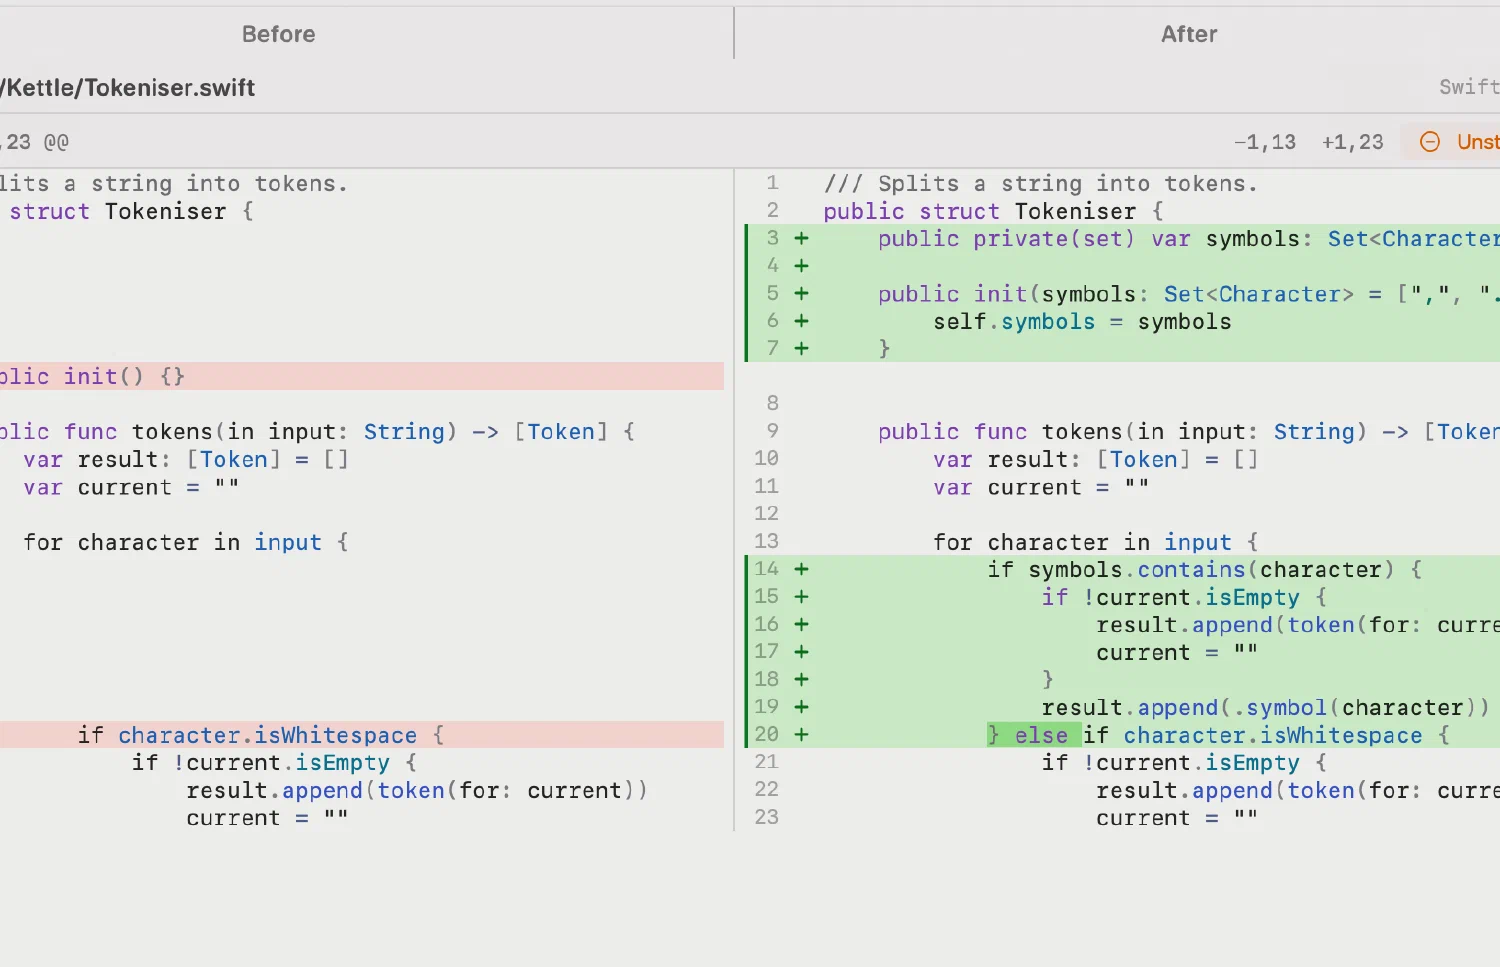Screen dimensions: 1500x967
Task: Click the Swift language label
Action: point(1469,87)
